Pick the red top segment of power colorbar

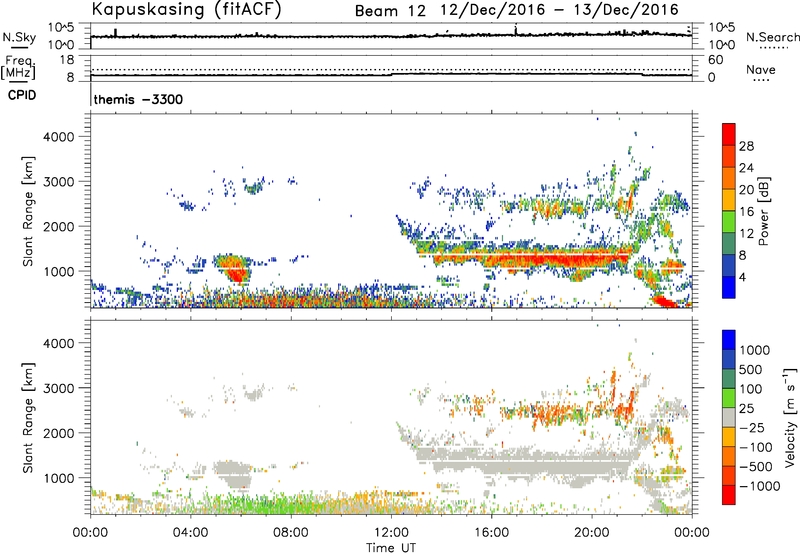[729, 135]
